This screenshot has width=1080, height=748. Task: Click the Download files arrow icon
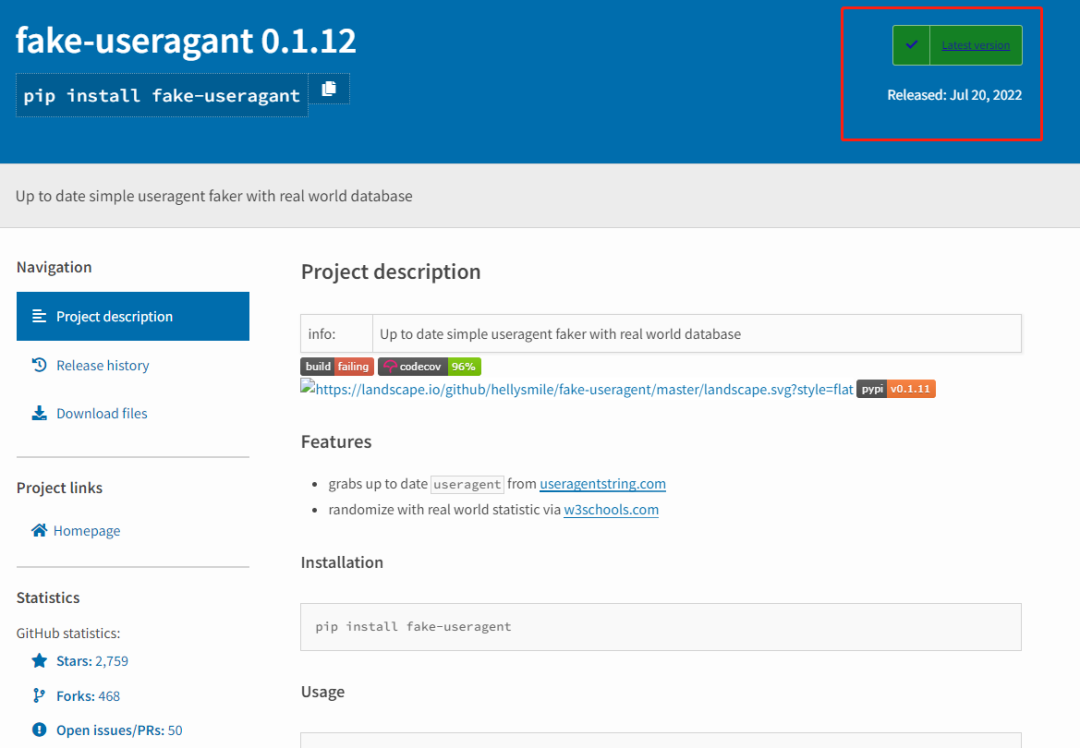[39, 413]
